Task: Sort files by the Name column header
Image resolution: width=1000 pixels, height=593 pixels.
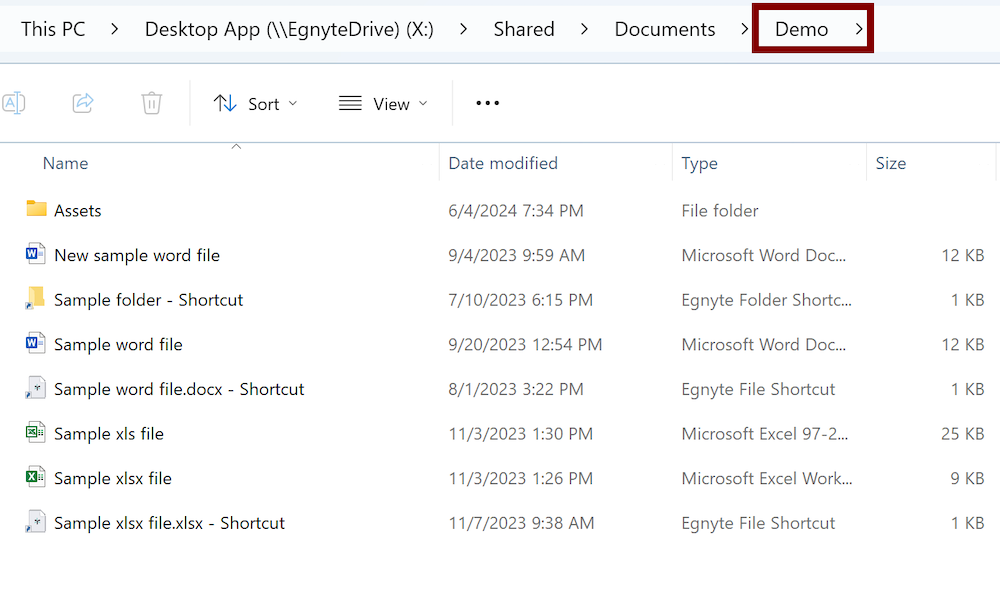Action: tap(65, 163)
